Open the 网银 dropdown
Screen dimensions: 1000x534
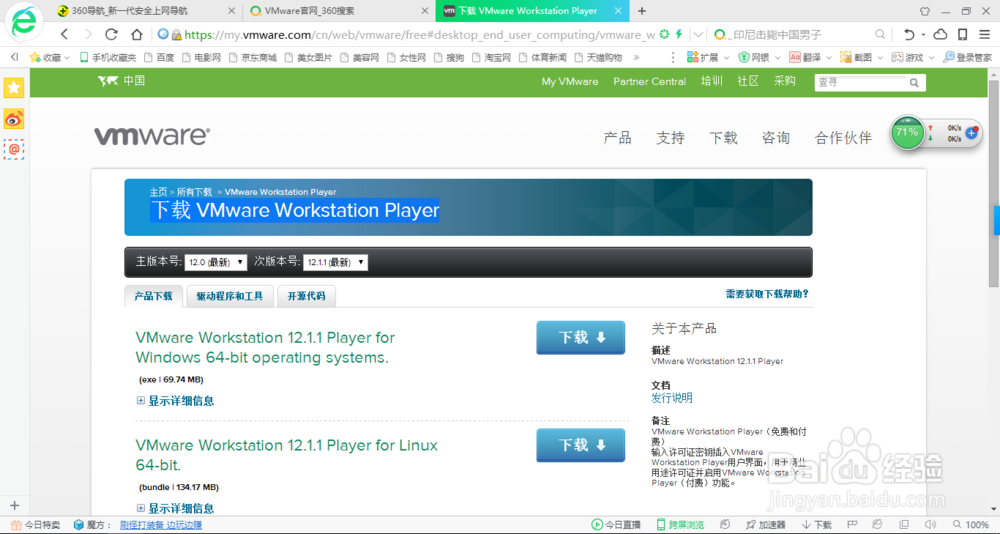tap(759, 57)
